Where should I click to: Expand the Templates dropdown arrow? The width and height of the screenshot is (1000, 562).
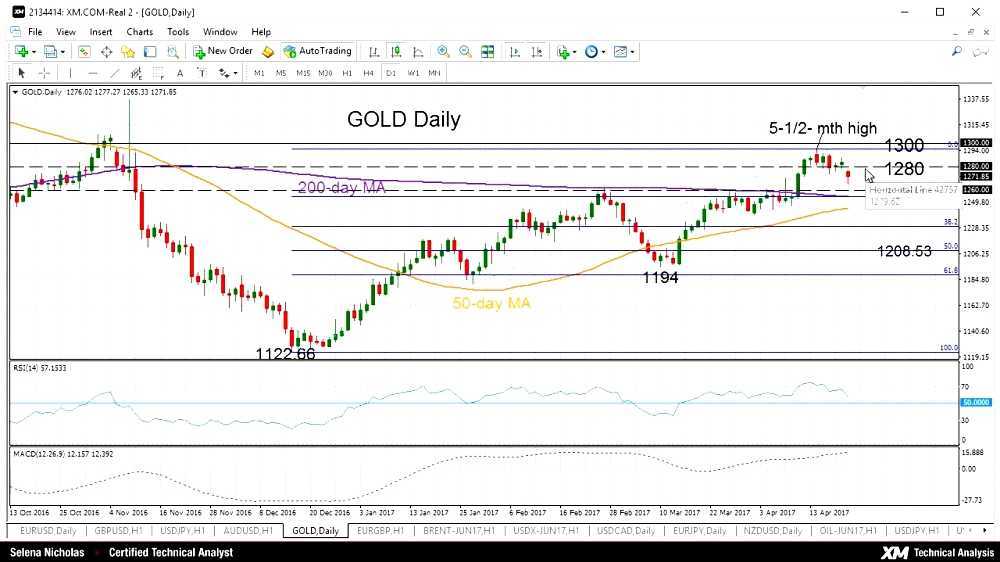tap(632, 52)
